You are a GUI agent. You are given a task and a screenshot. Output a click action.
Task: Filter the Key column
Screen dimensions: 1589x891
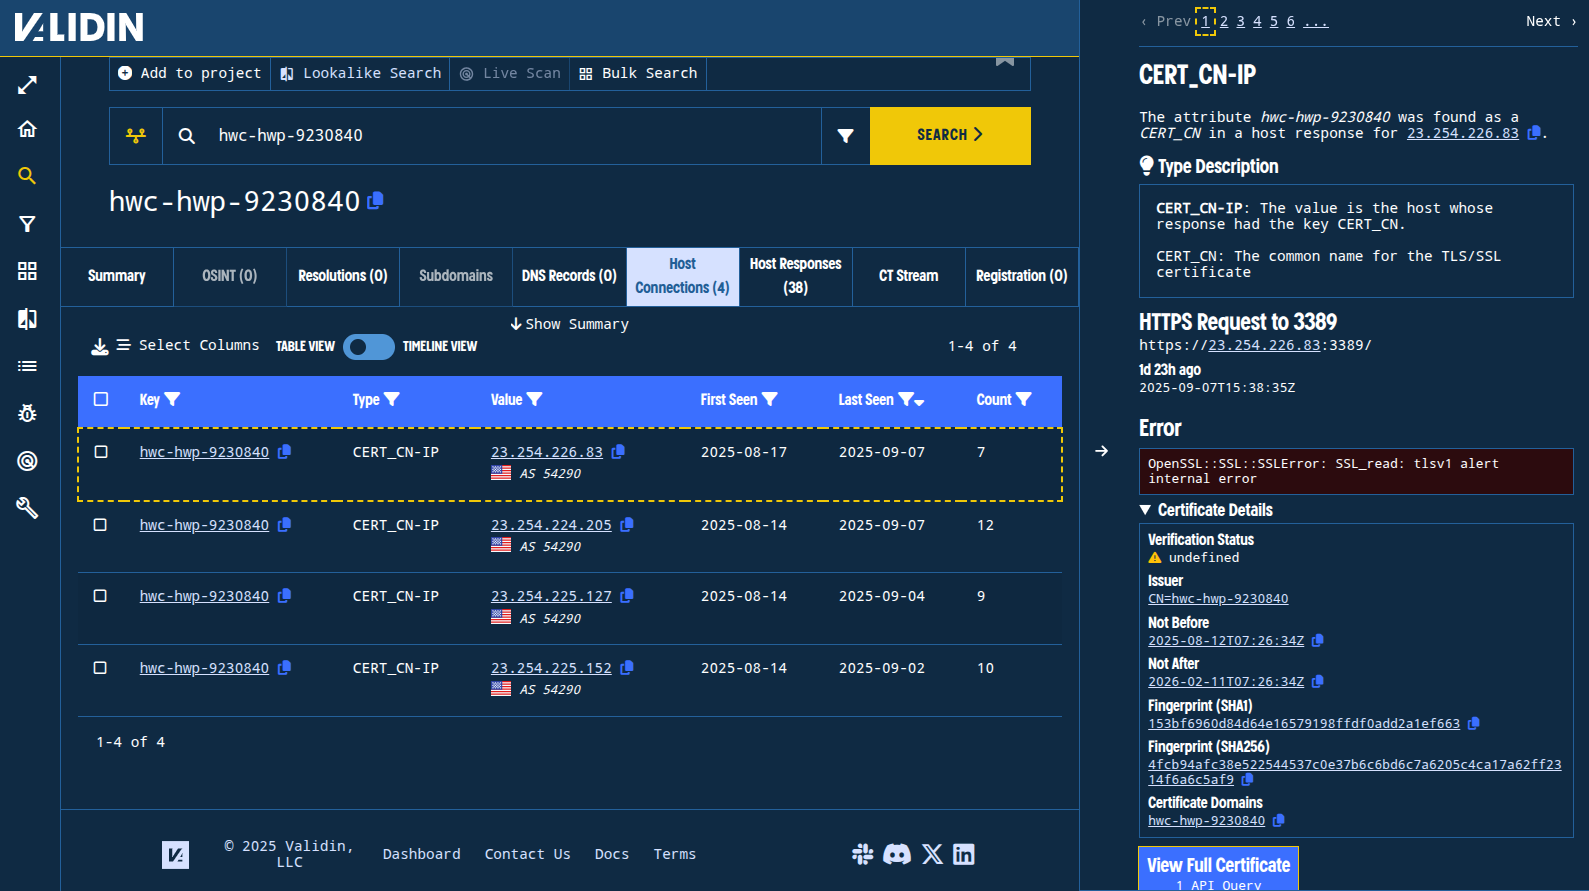click(x=172, y=399)
